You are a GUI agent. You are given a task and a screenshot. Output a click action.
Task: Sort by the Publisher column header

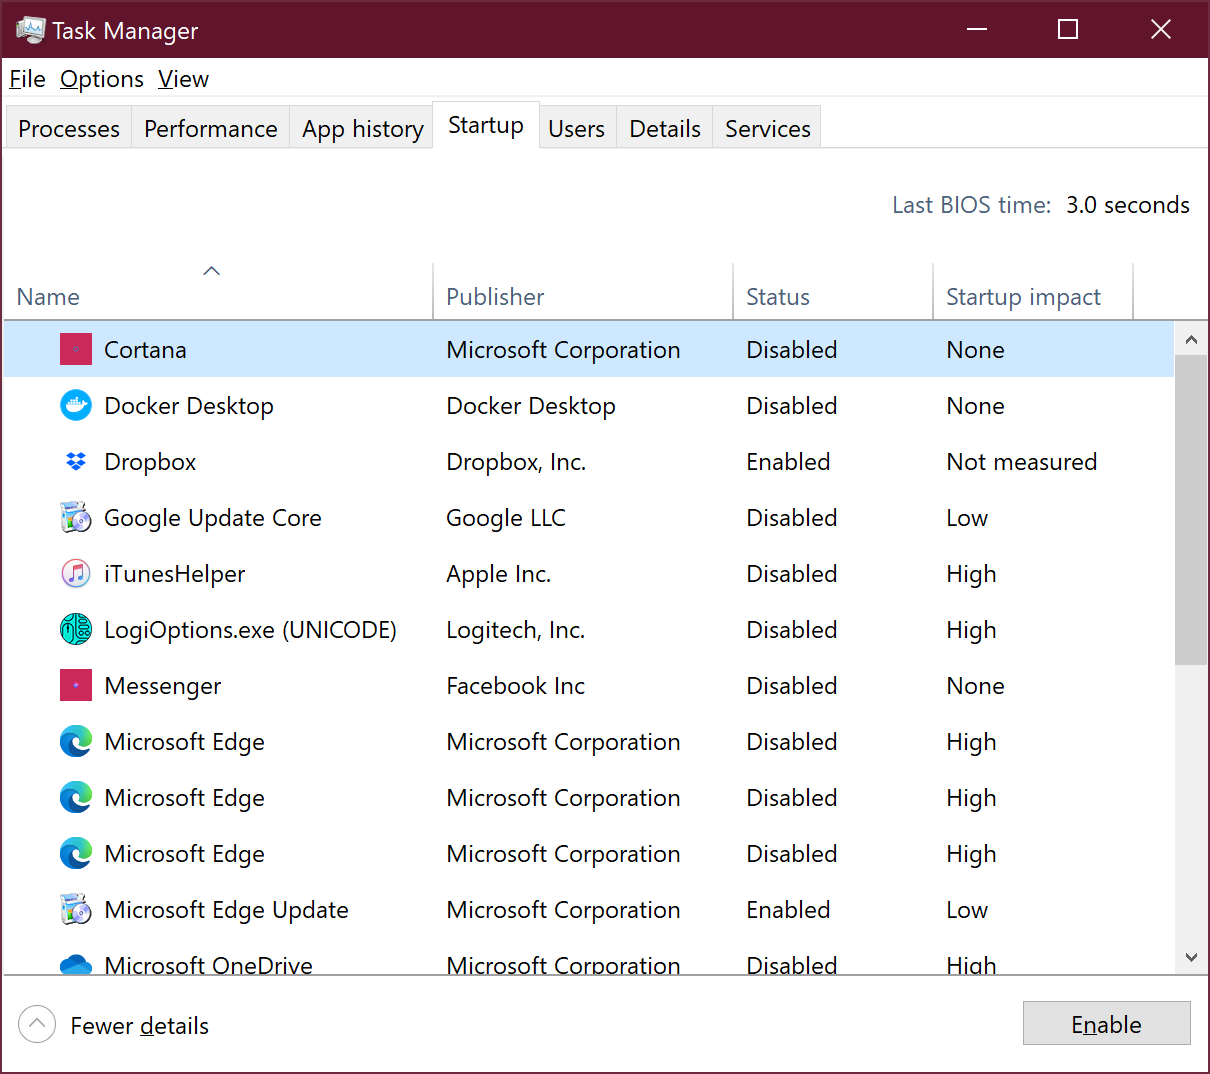point(583,291)
